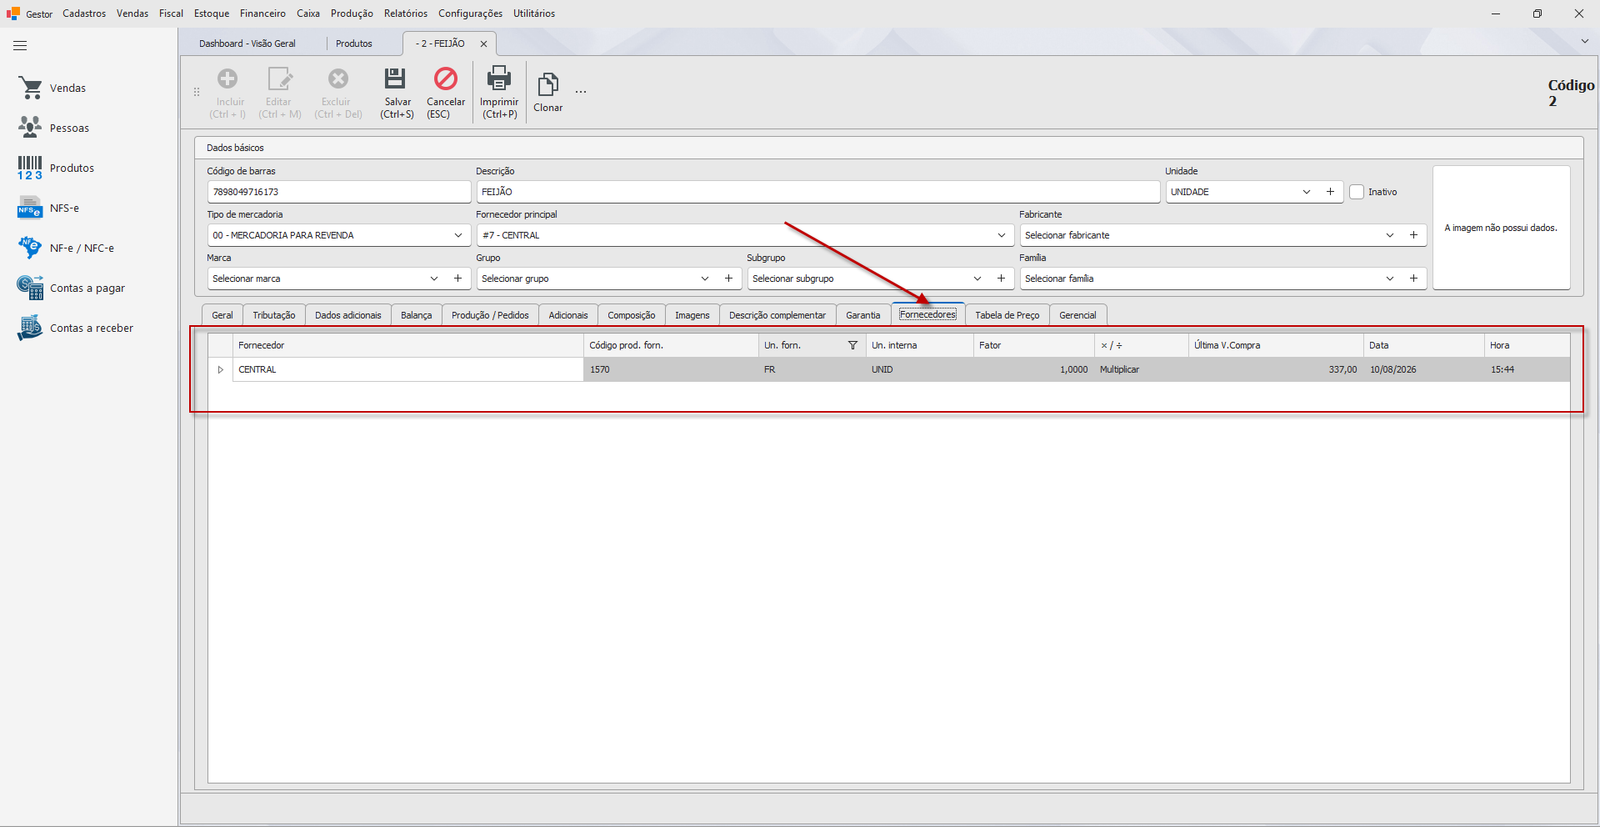Expand the CENTRAL supplier row arrow
1600x827 pixels.
[x=221, y=370]
